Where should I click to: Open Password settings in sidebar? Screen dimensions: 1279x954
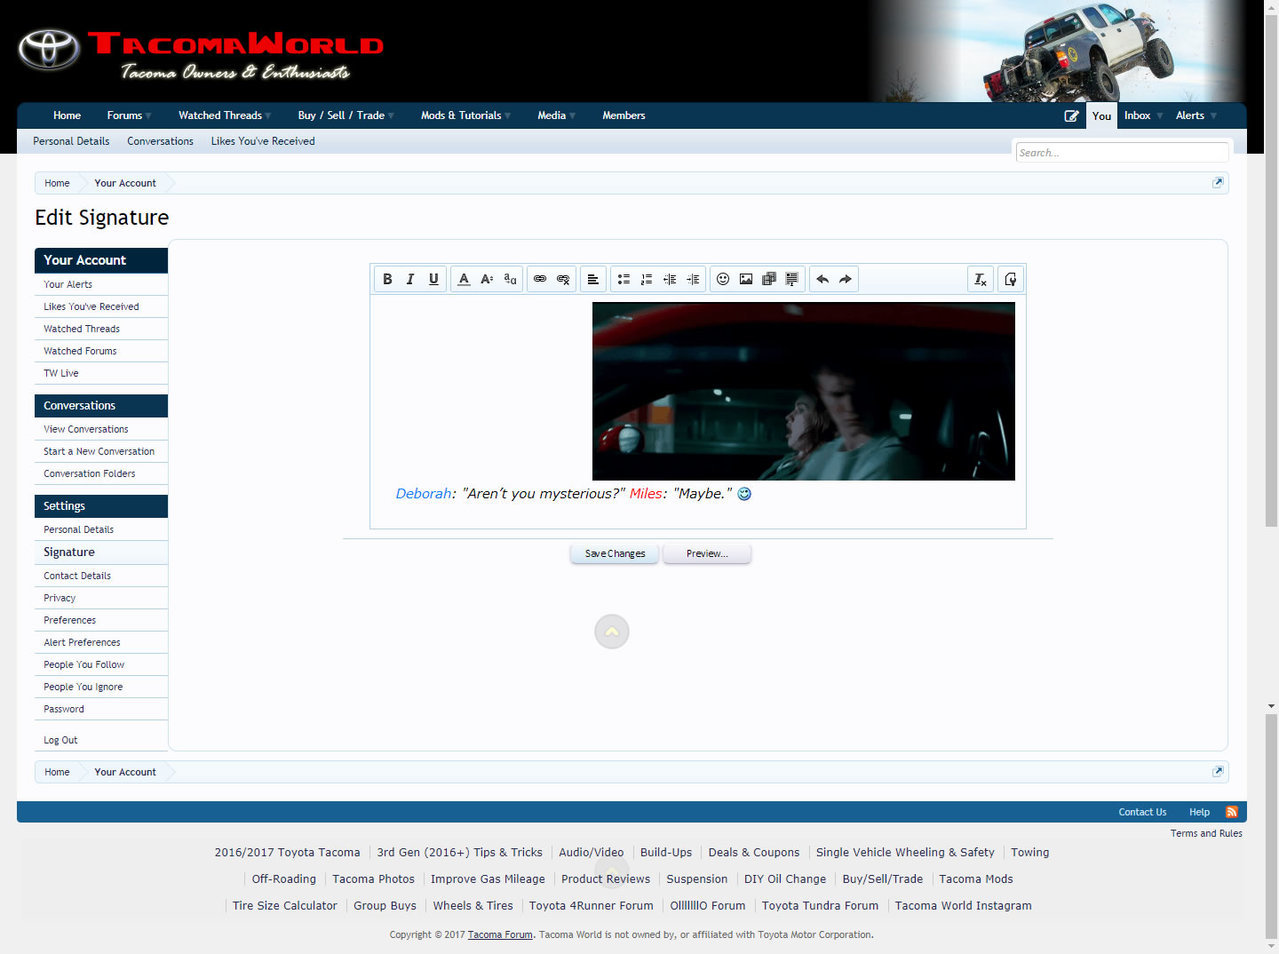pyautogui.click(x=101, y=709)
